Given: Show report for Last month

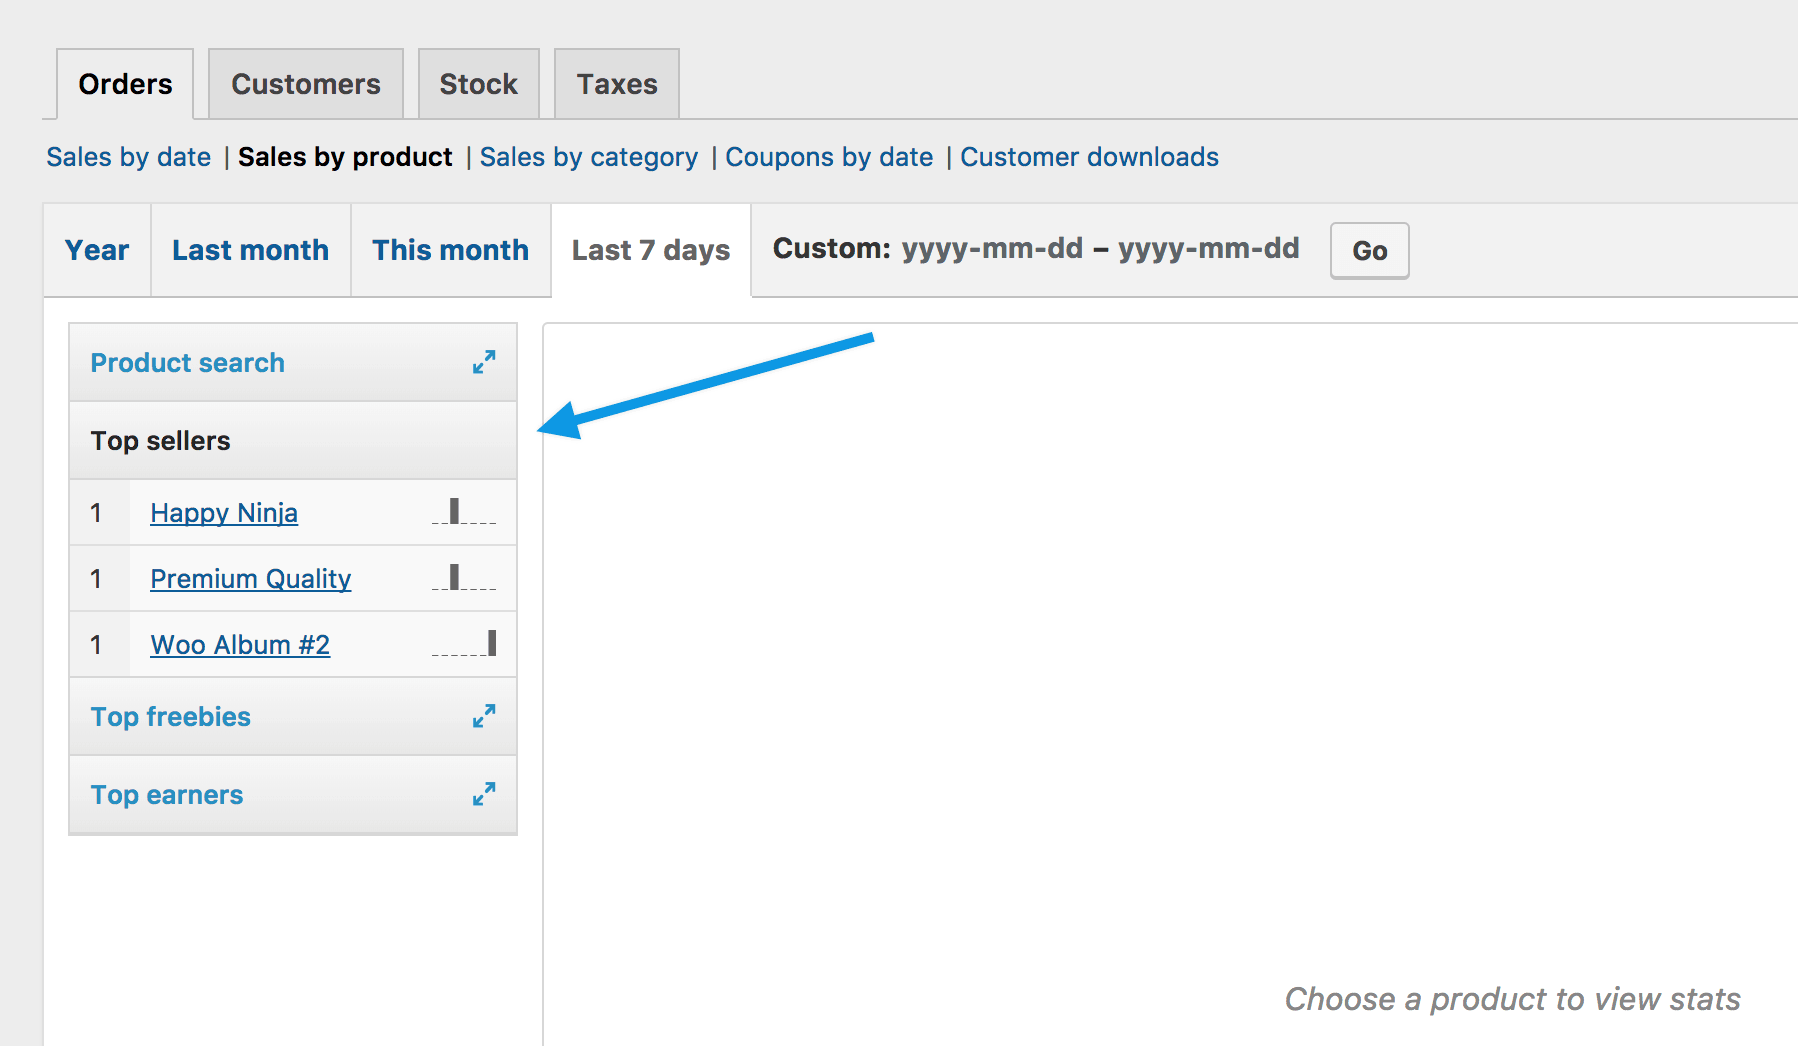Looking at the screenshot, I should pyautogui.click(x=250, y=250).
